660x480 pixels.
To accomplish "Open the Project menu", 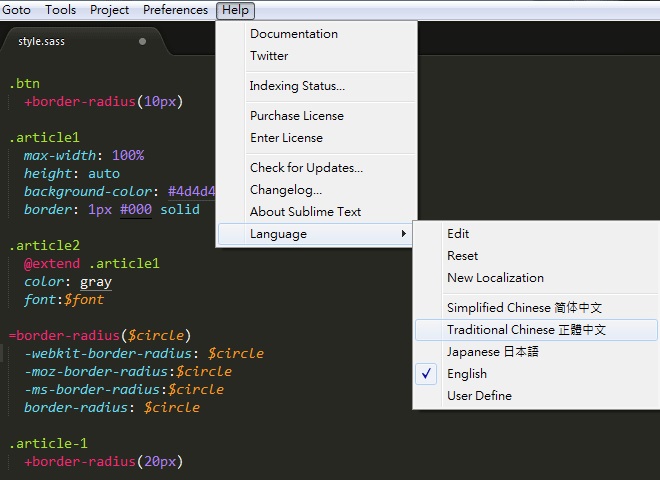I will tap(109, 10).
